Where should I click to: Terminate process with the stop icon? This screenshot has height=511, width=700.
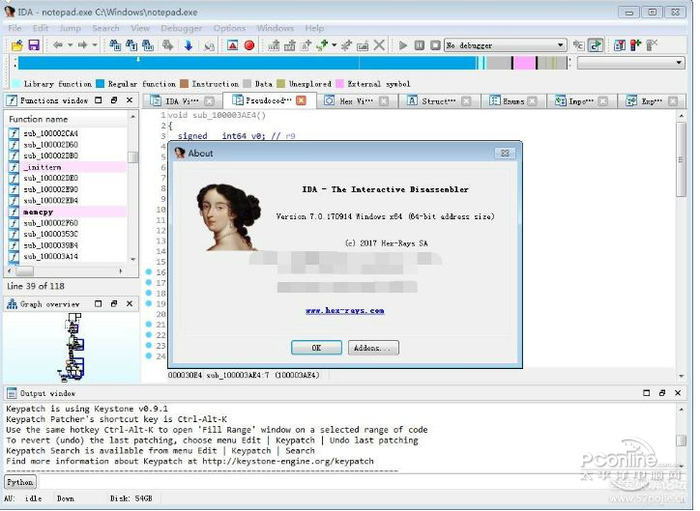click(x=435, y=45)
